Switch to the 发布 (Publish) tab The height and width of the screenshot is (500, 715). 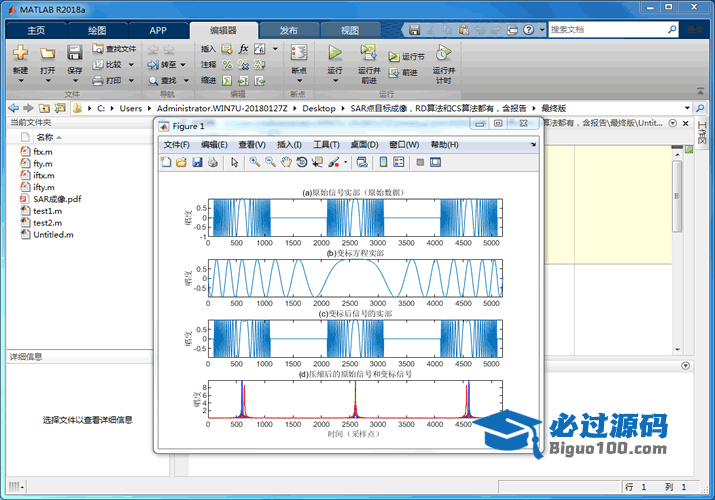289,31
